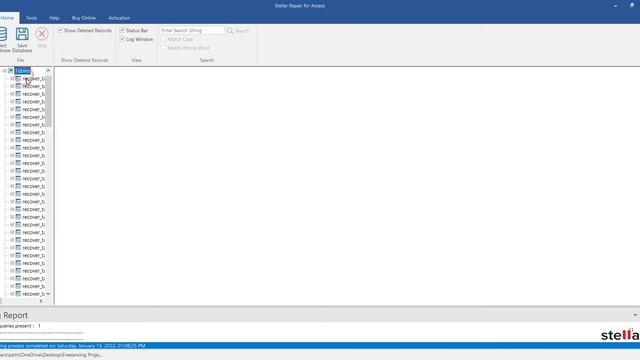Minimize the Stellar Repair for Access window
Image resolution: width=640 pixels, height=360 pixels.
615,6
